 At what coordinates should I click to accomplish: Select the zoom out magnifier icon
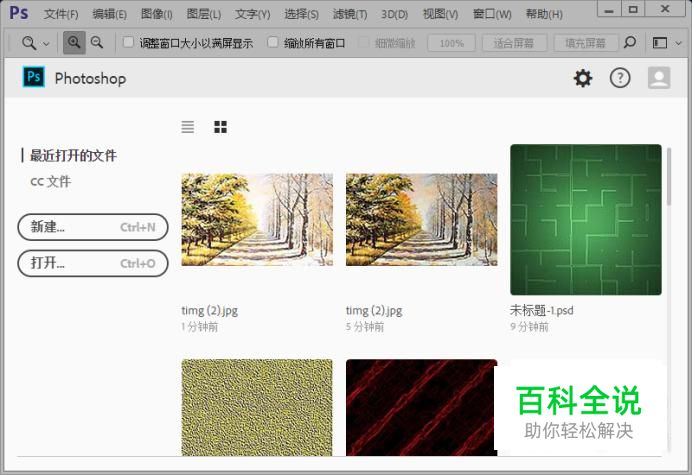point(97,43)
